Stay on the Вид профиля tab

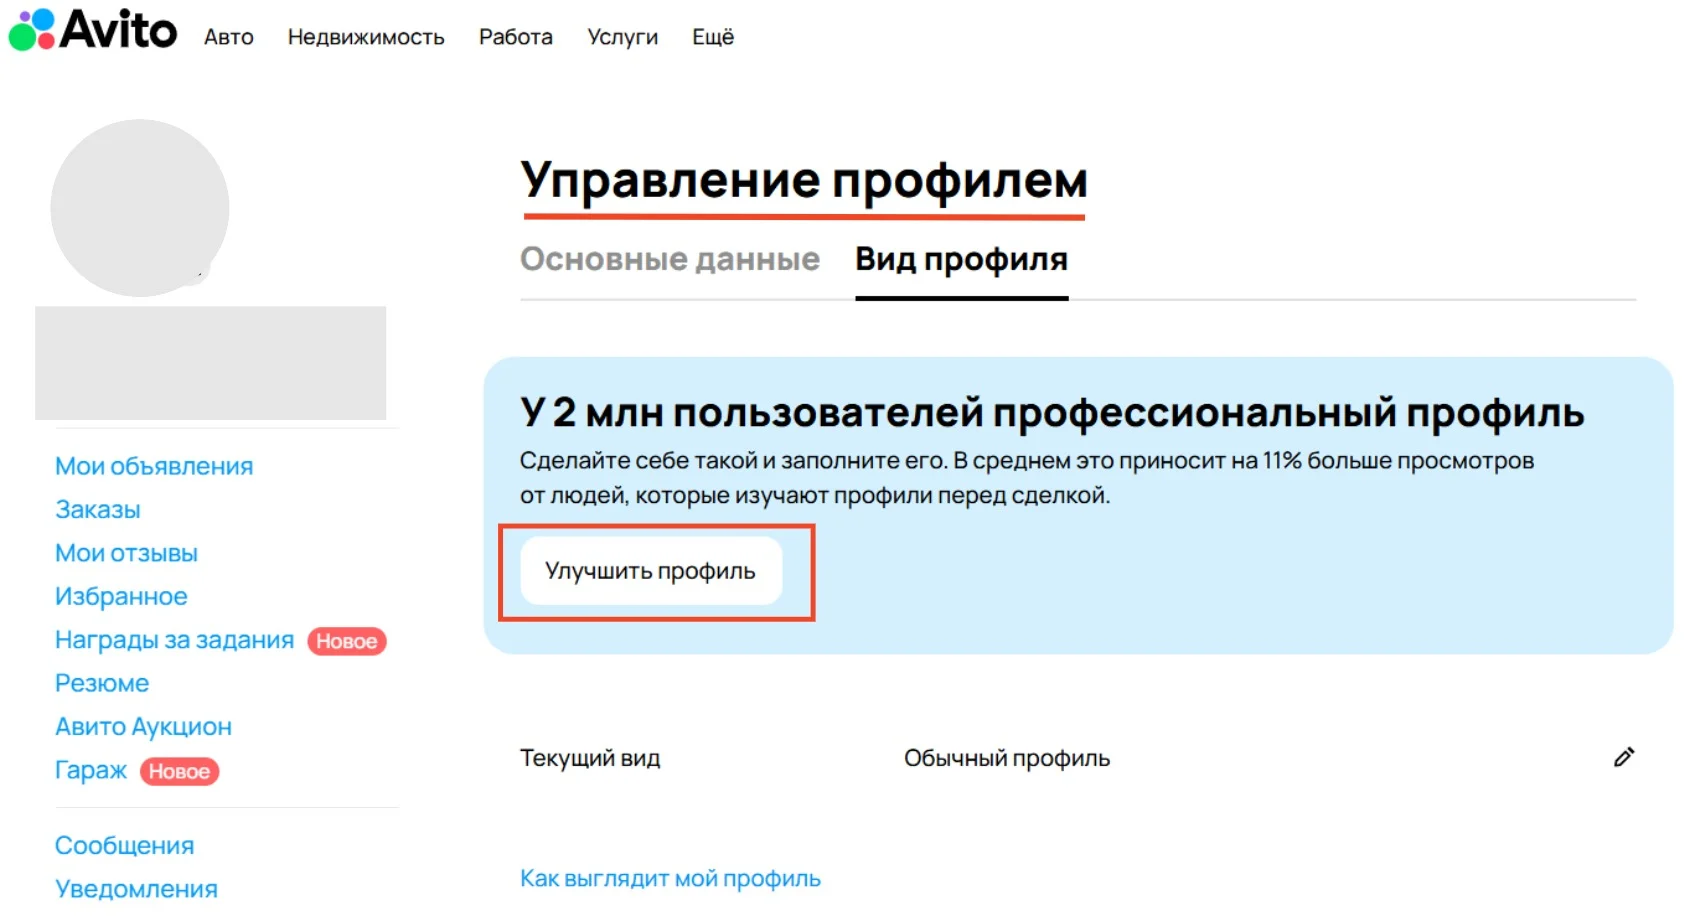click(960, 259)
